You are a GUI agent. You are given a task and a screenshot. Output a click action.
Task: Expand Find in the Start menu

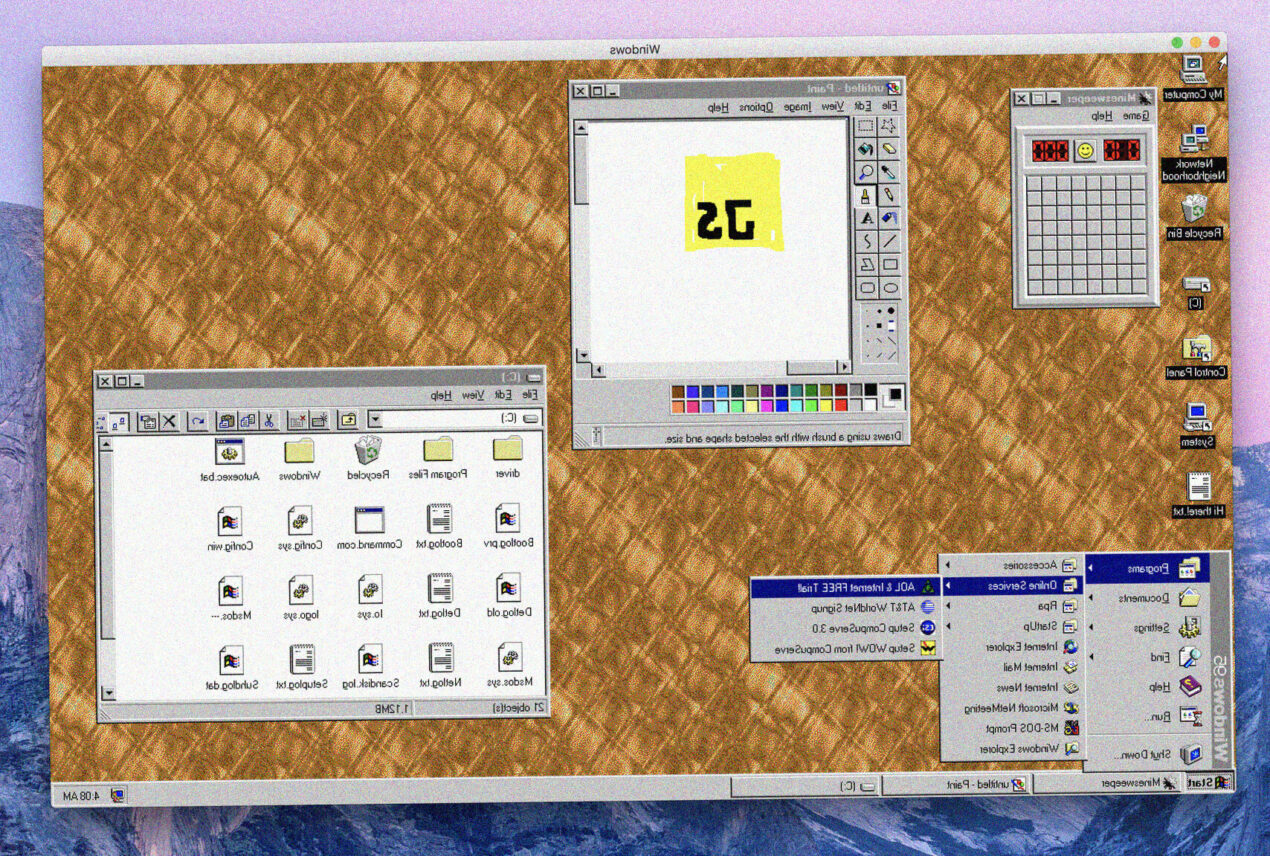(1147, 657)
